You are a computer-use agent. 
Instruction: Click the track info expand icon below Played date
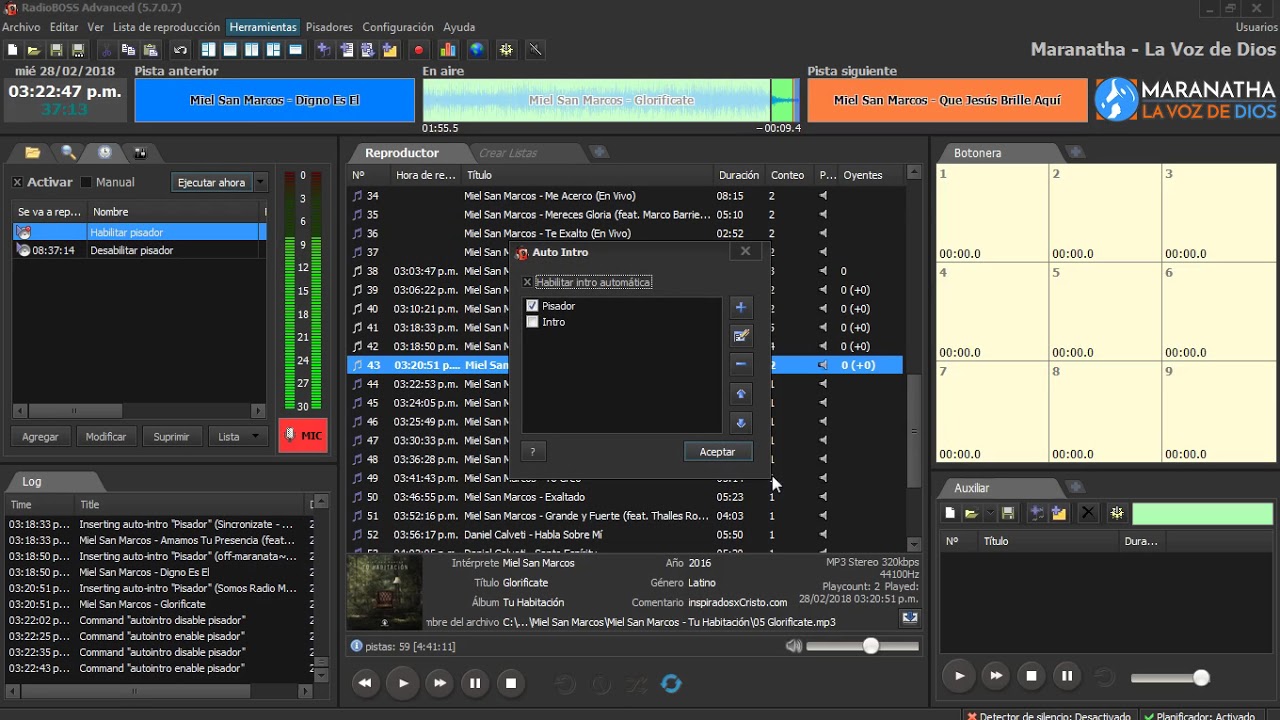[x=909, y=618]
